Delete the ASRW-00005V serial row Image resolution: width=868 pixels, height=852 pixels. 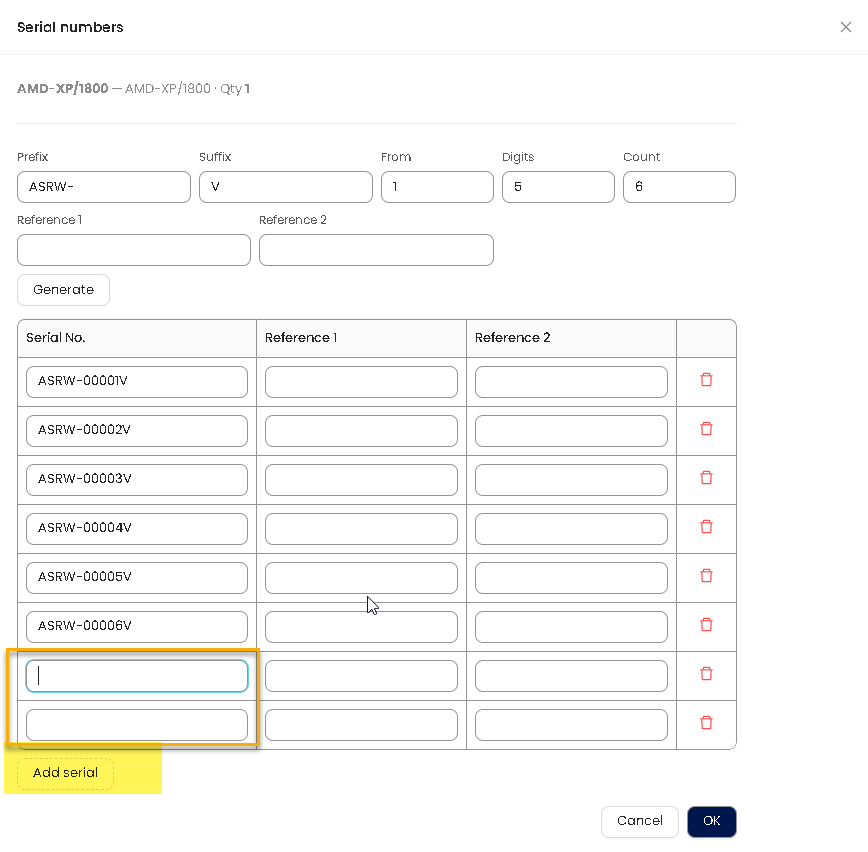click(x=706, y=576)
